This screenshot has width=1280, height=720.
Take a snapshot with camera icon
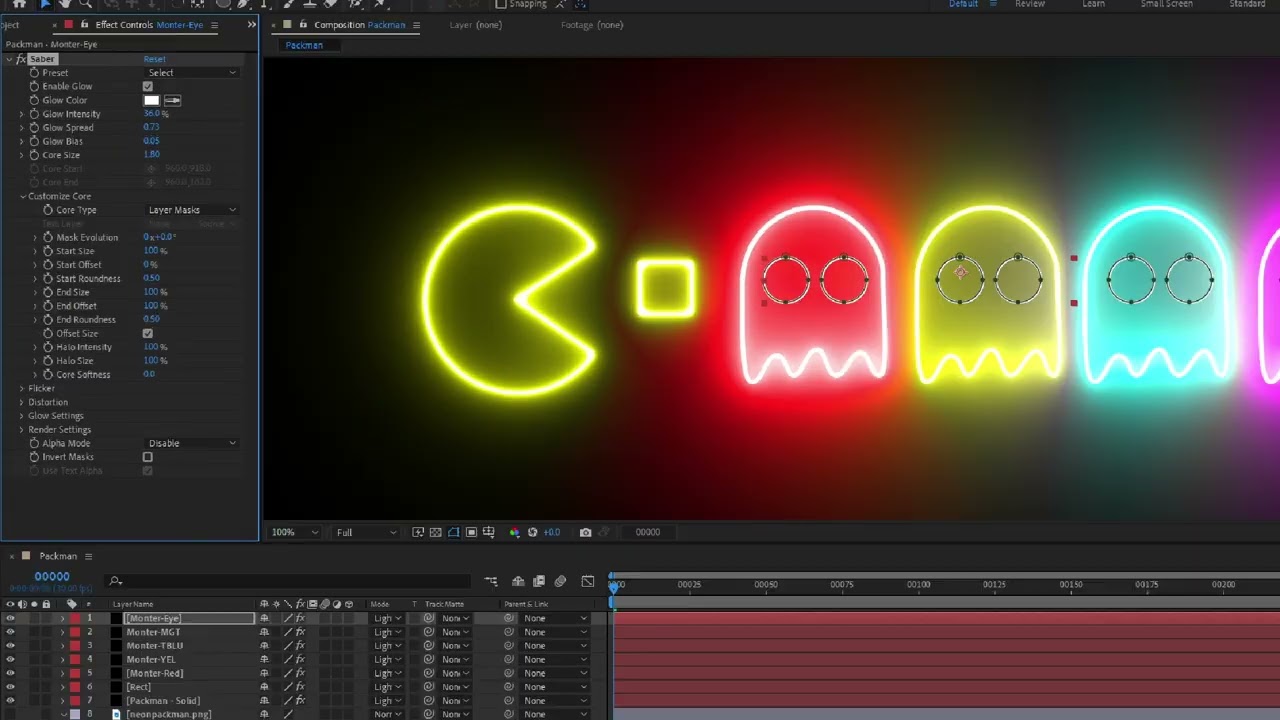[586, 532]
